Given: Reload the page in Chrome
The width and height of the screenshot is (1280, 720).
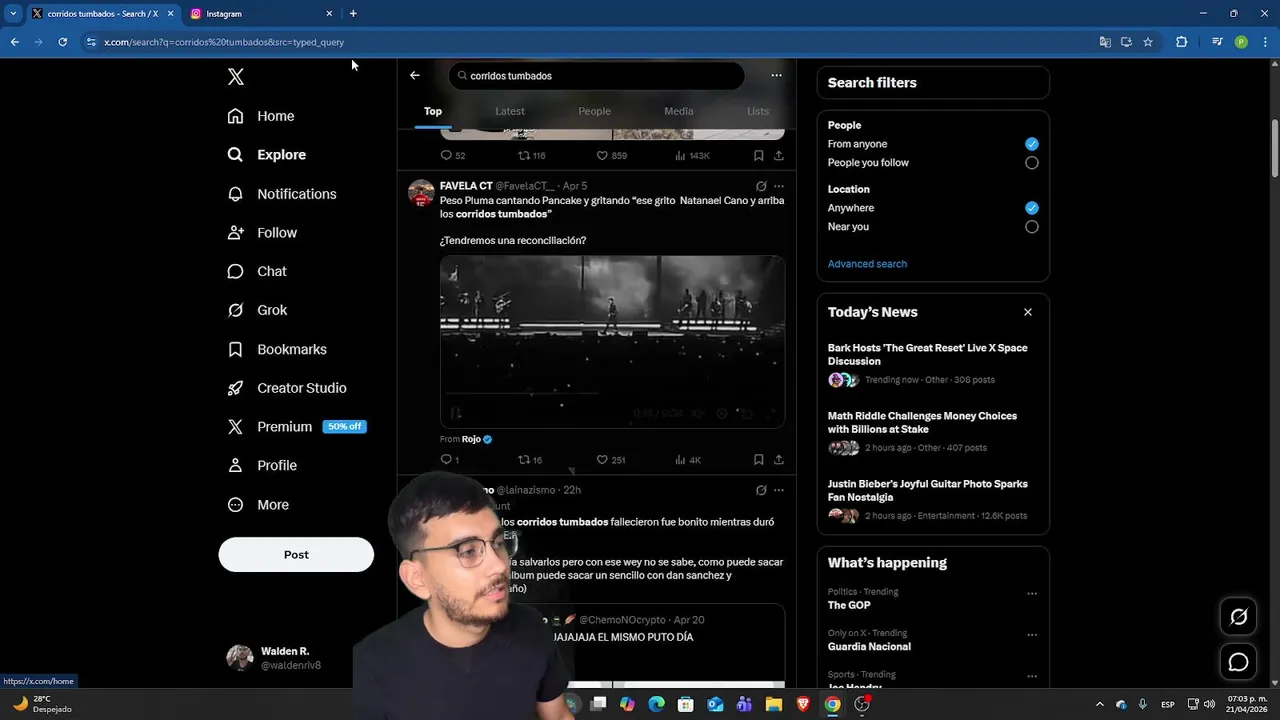Looking at the screenshot, I should click(62, 42).
